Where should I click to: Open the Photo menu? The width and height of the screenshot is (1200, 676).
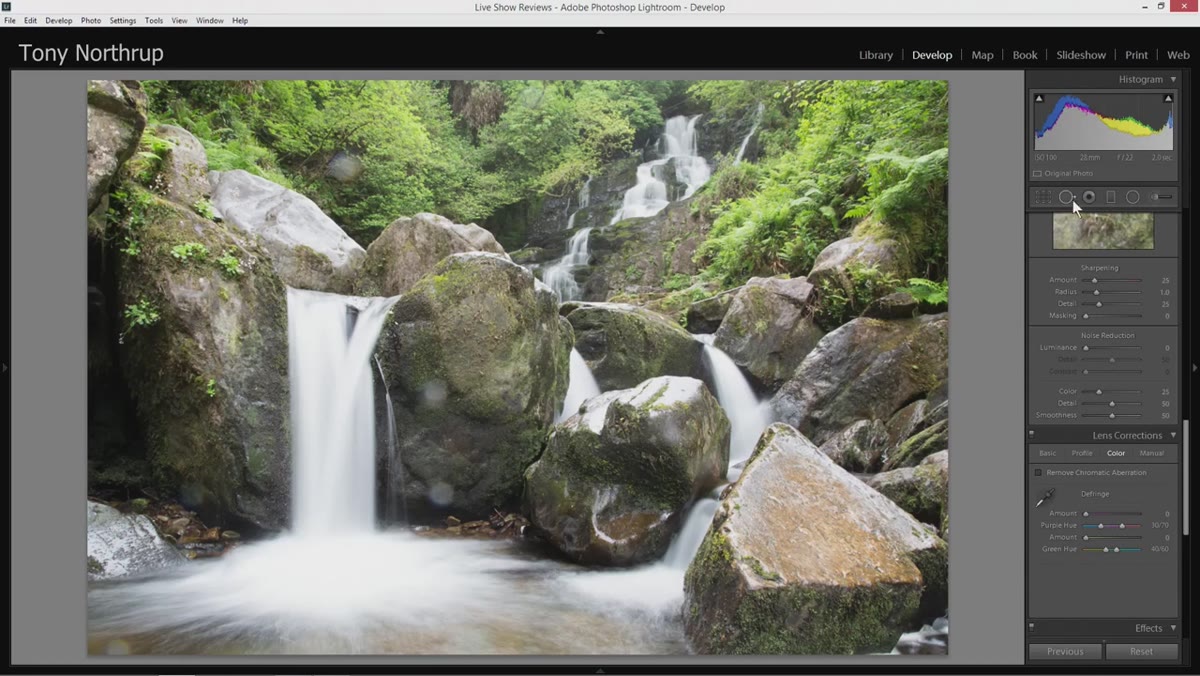[91, 20]
